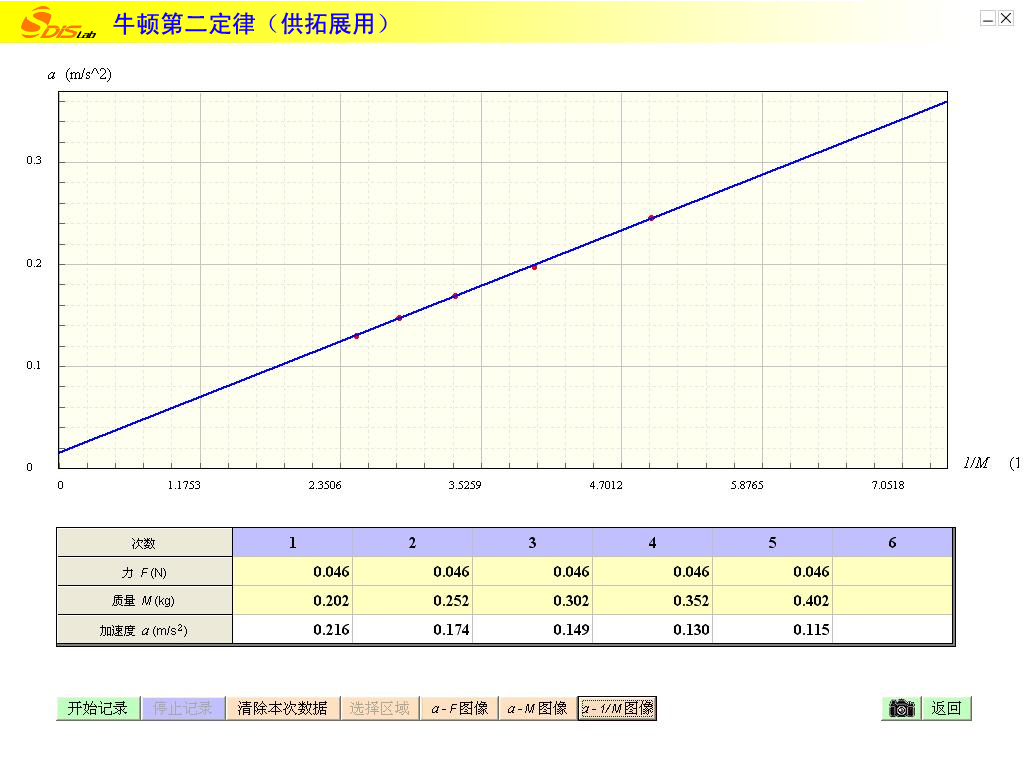The height and width of the screenshot is (768, 1024).
Task: Click the rightmost data point on the graph
Action: coord(651,218)
